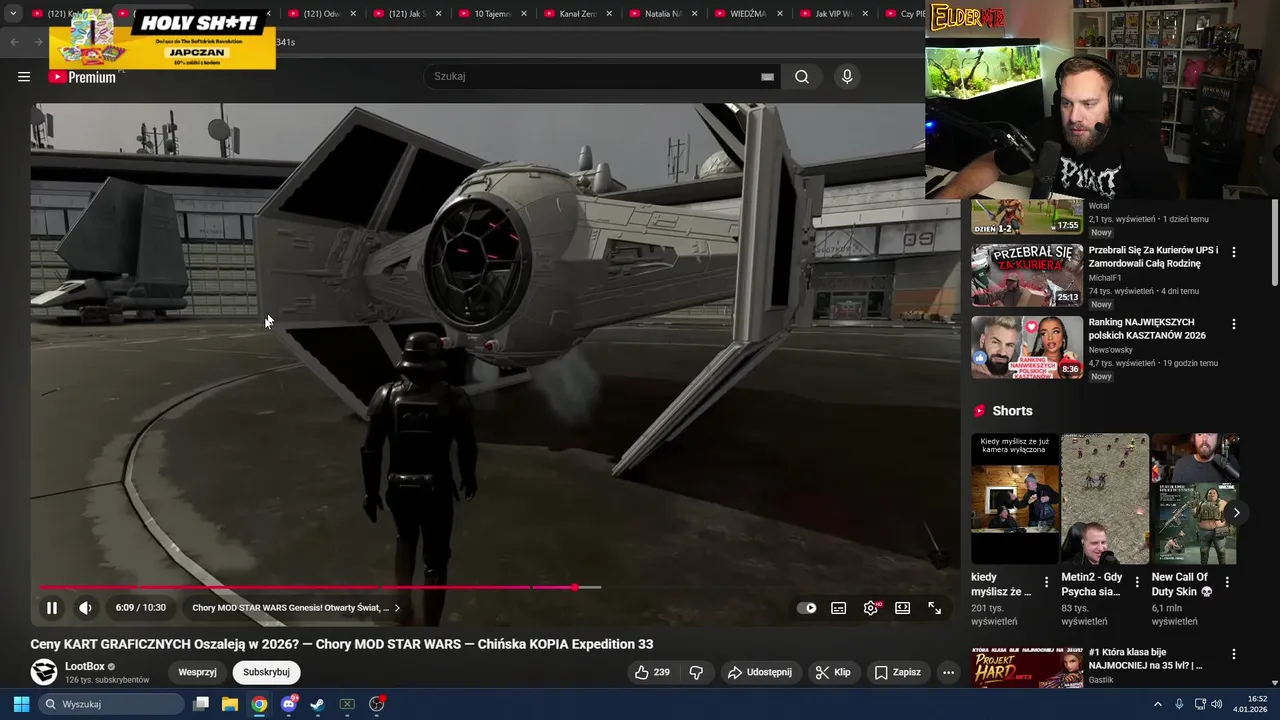Image resolution: width=1280 pixels, height=720 pixels.
Task: Open options for 'kiedy myślisz że' short
Action: [x=1047, y=581]
